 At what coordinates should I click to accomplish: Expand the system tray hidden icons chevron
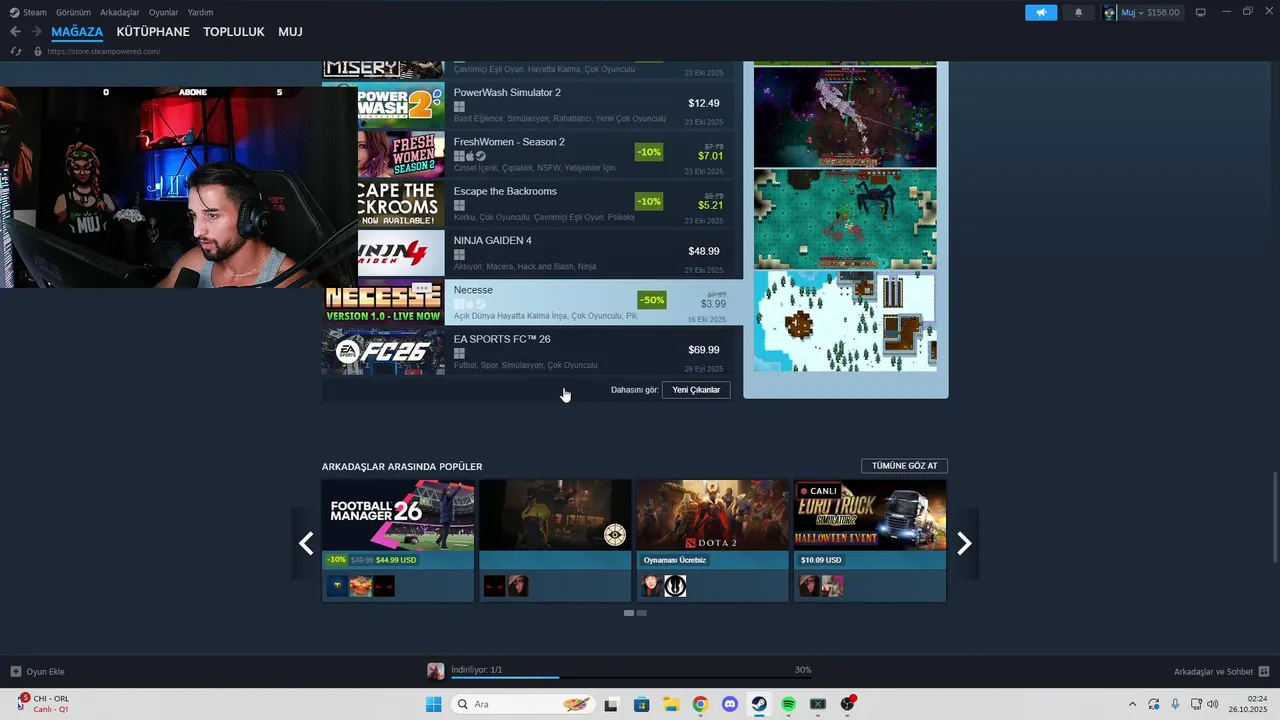tap(1132, 704)
